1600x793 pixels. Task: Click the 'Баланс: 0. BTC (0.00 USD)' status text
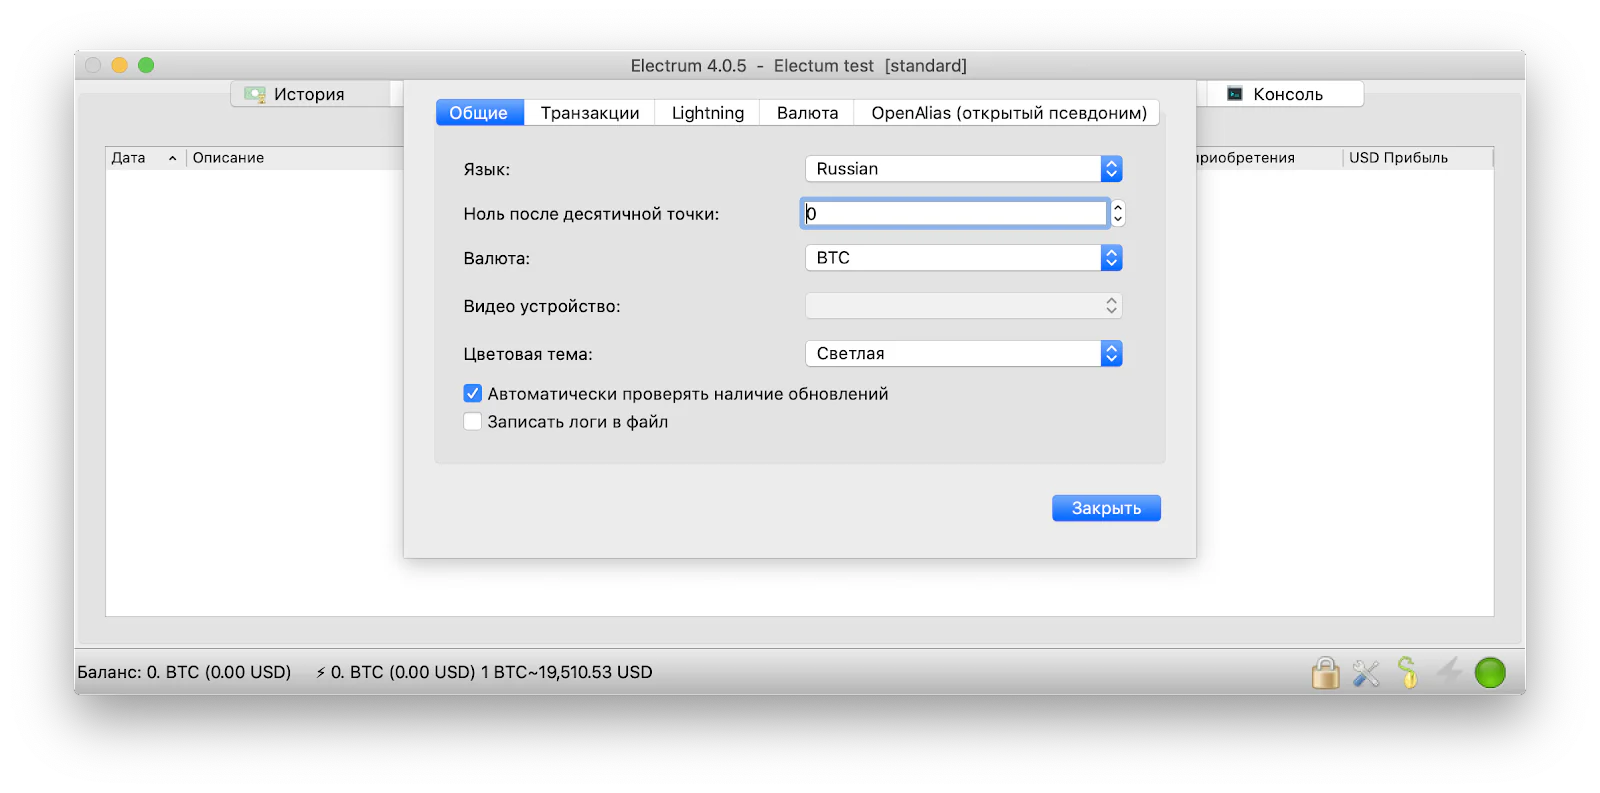coord(184,672)
